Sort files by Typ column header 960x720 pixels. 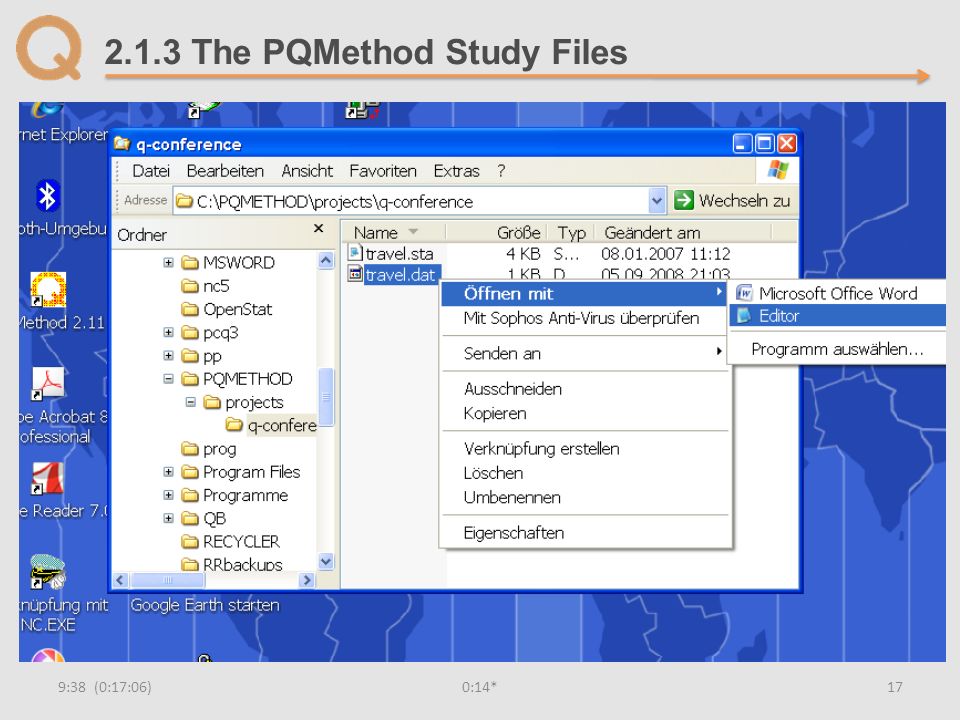571,233
